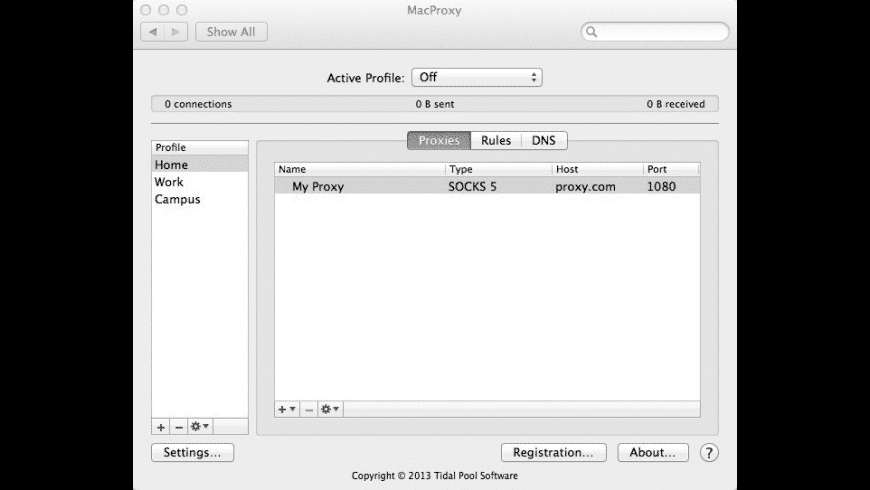
Task: Click the 0 B sent status text
Action: click(435, 104)
